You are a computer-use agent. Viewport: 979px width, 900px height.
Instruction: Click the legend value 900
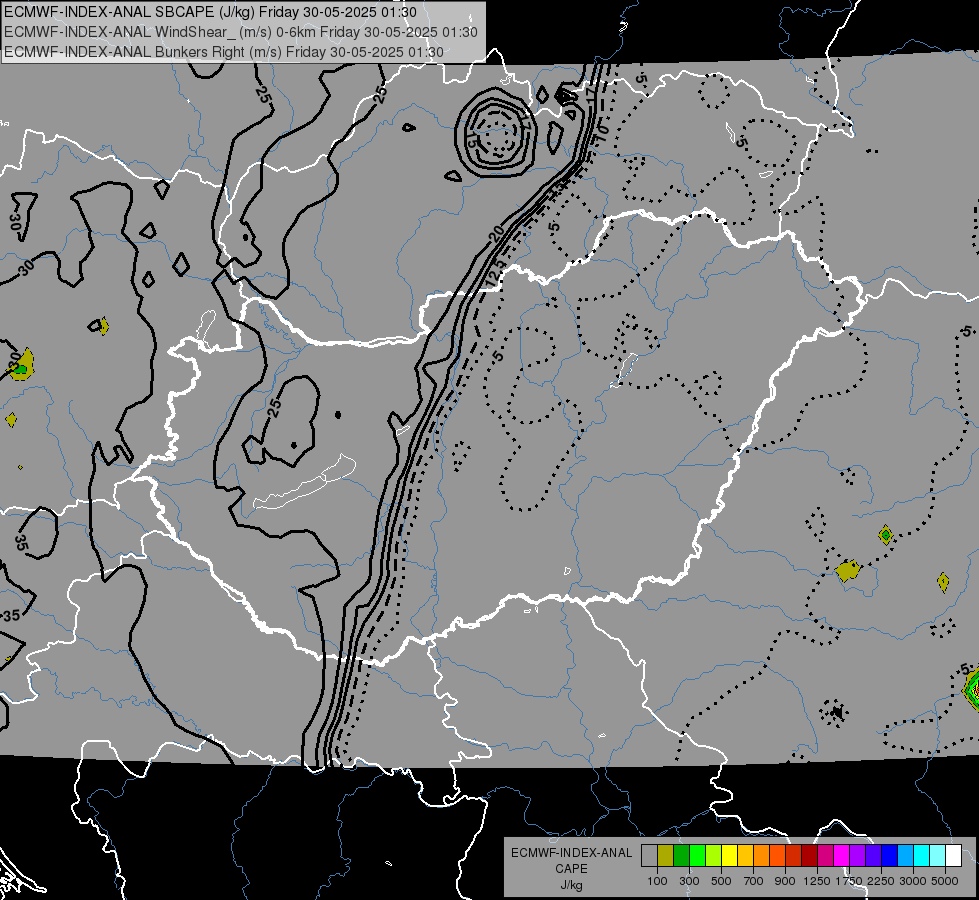point(785,881)
